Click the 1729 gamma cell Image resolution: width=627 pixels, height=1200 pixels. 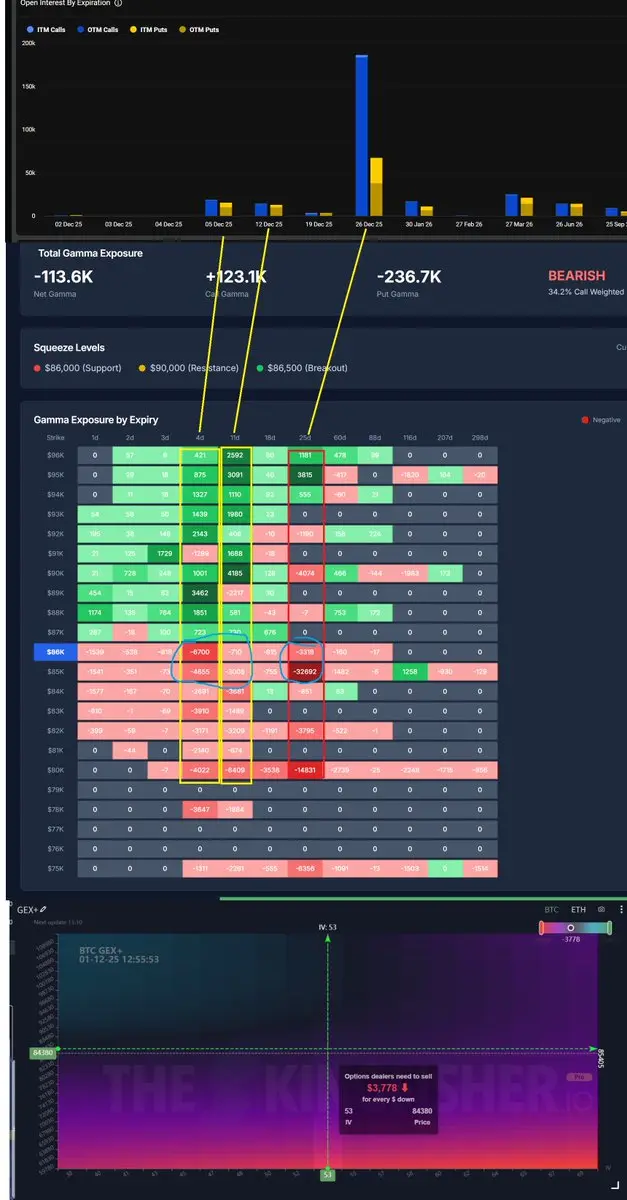[165, 553]
